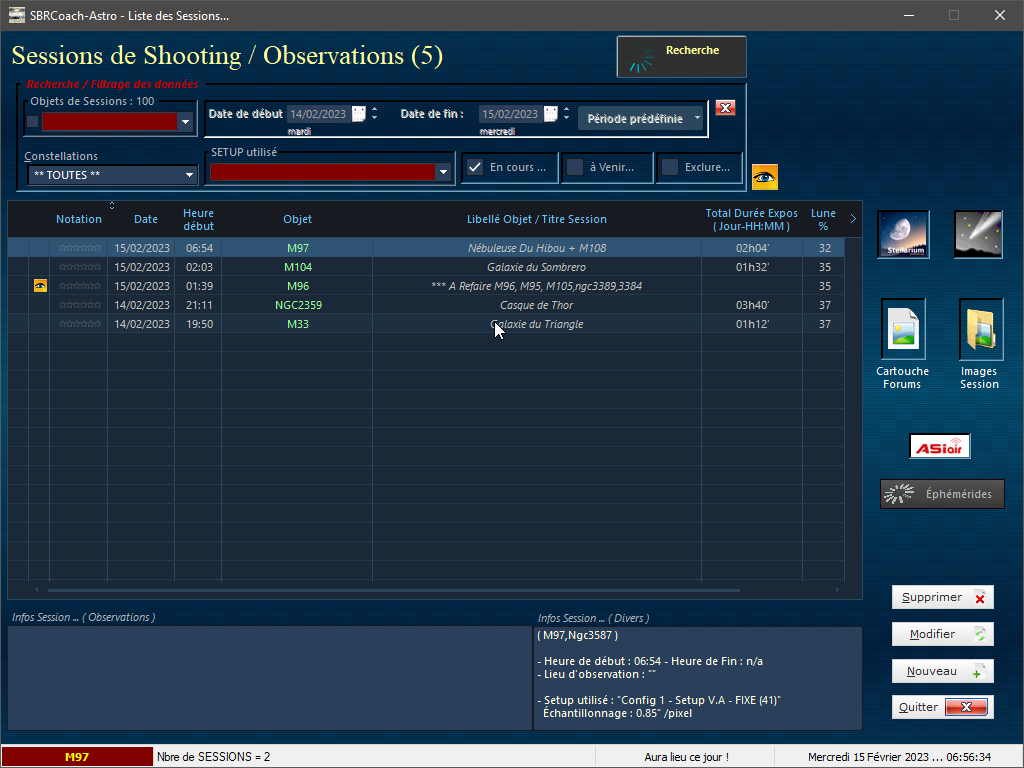Click the 'Aura lieu ce jour !' status text
Image resolution: width=1024 pixels, height=768 pixels.
click(x=686, y=758)
